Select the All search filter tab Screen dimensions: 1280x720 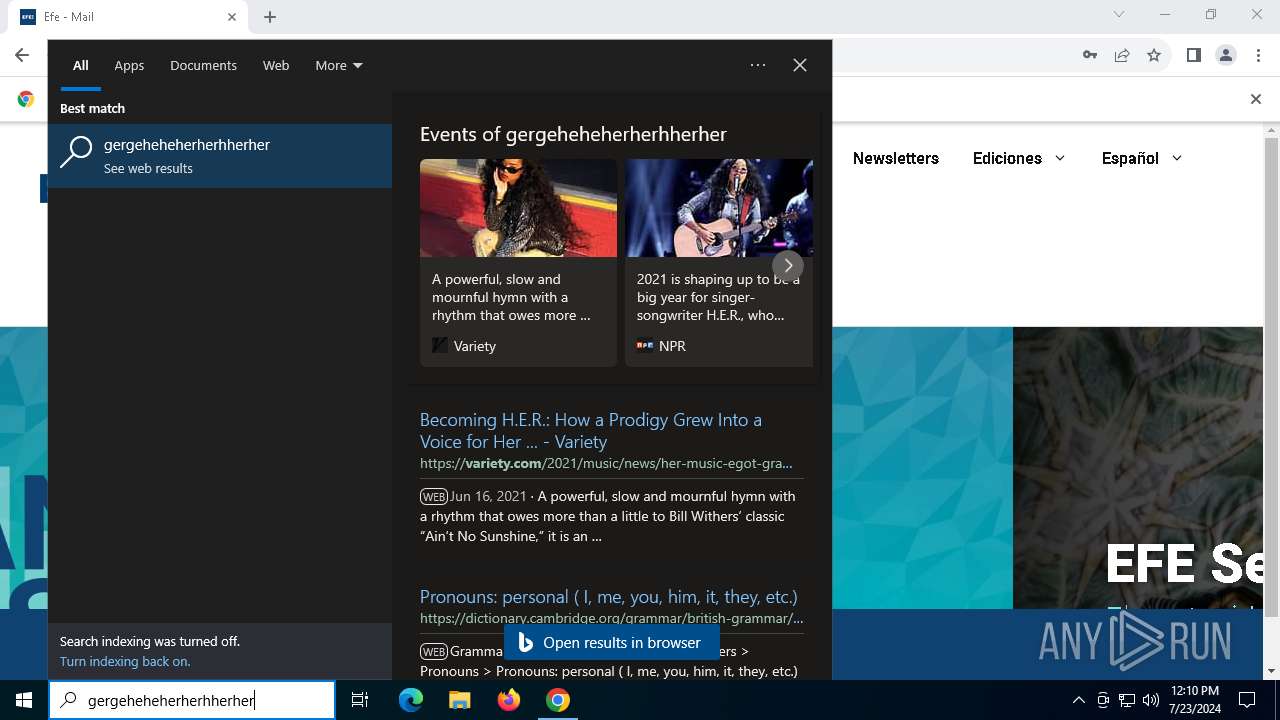tap(81, 65)
